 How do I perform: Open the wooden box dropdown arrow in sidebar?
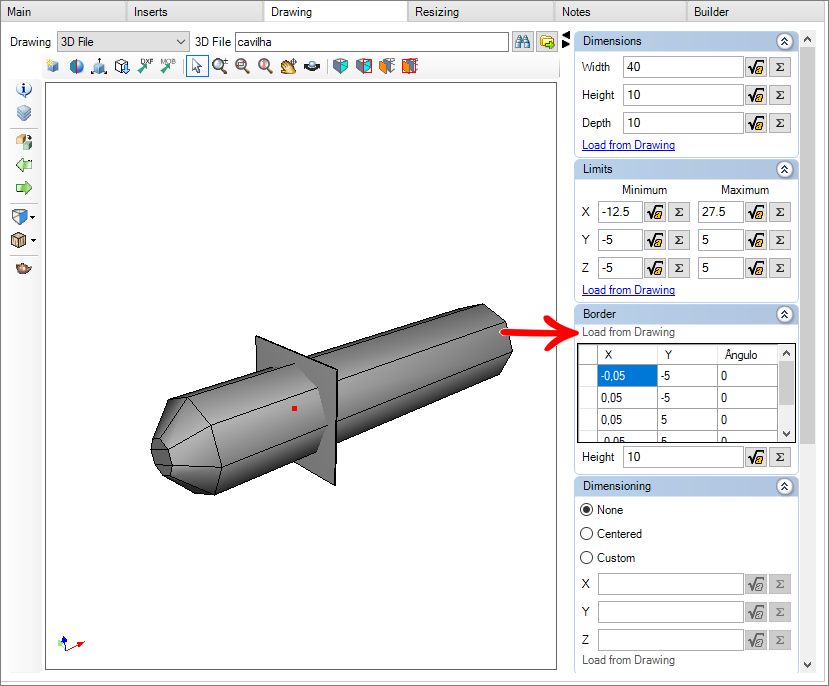[33, 240]
